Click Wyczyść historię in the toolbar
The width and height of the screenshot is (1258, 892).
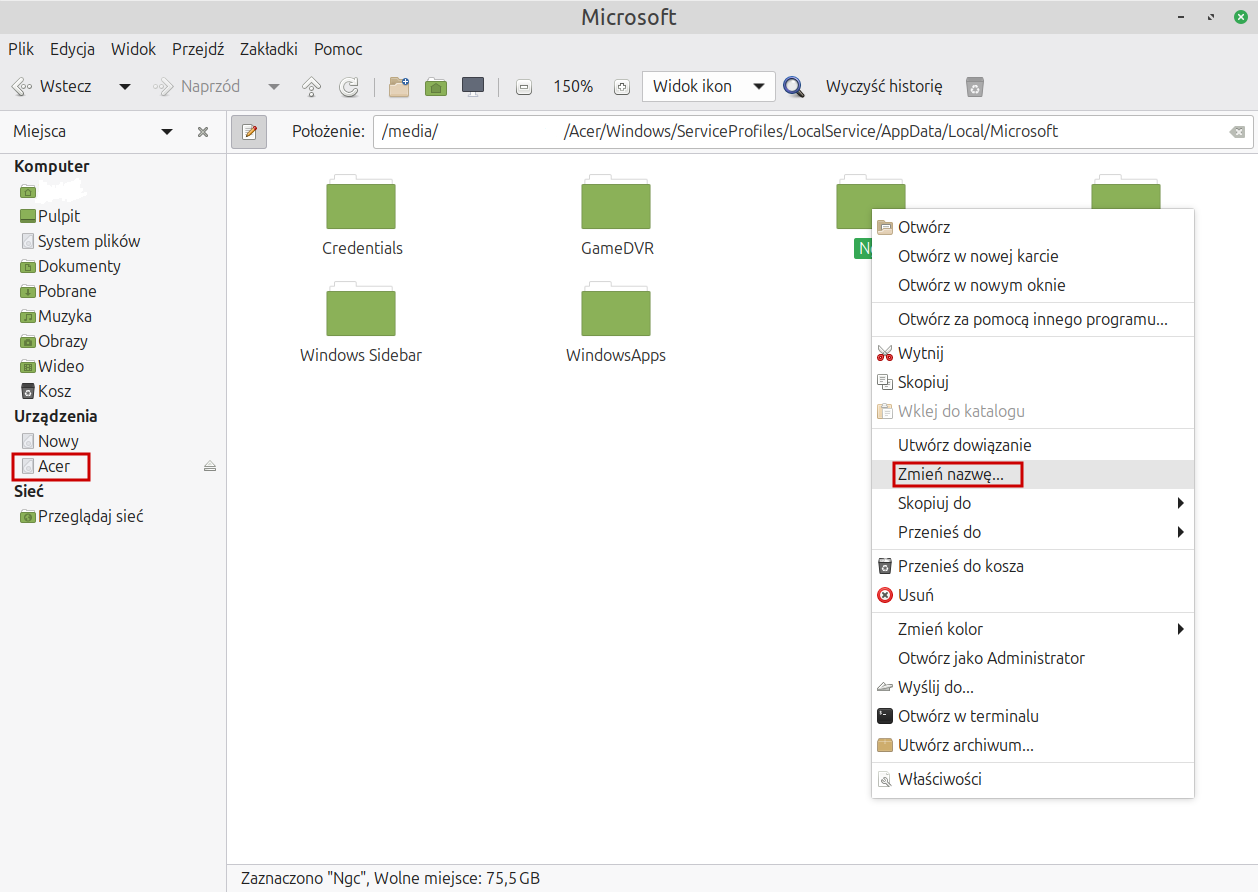coord(884,87)
